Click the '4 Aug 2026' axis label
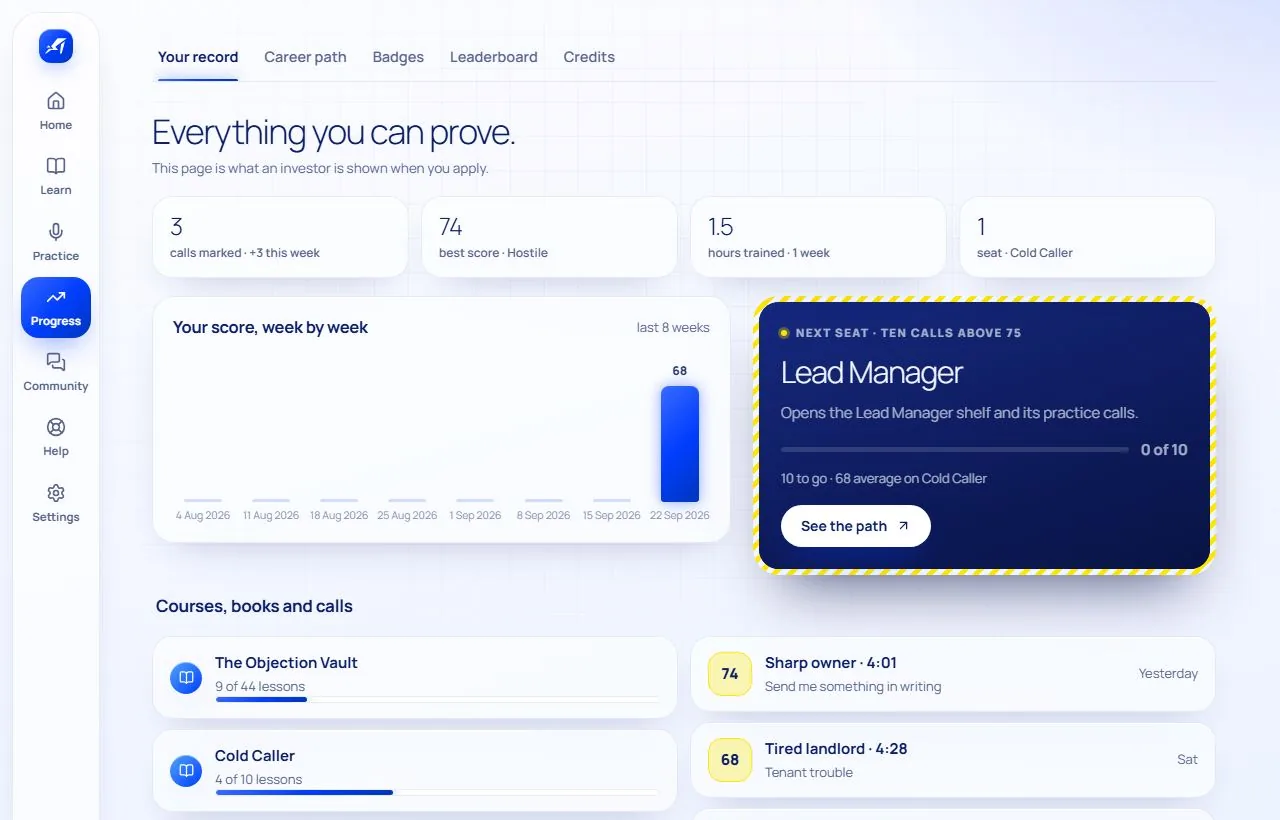 click(x=203, y=515)
